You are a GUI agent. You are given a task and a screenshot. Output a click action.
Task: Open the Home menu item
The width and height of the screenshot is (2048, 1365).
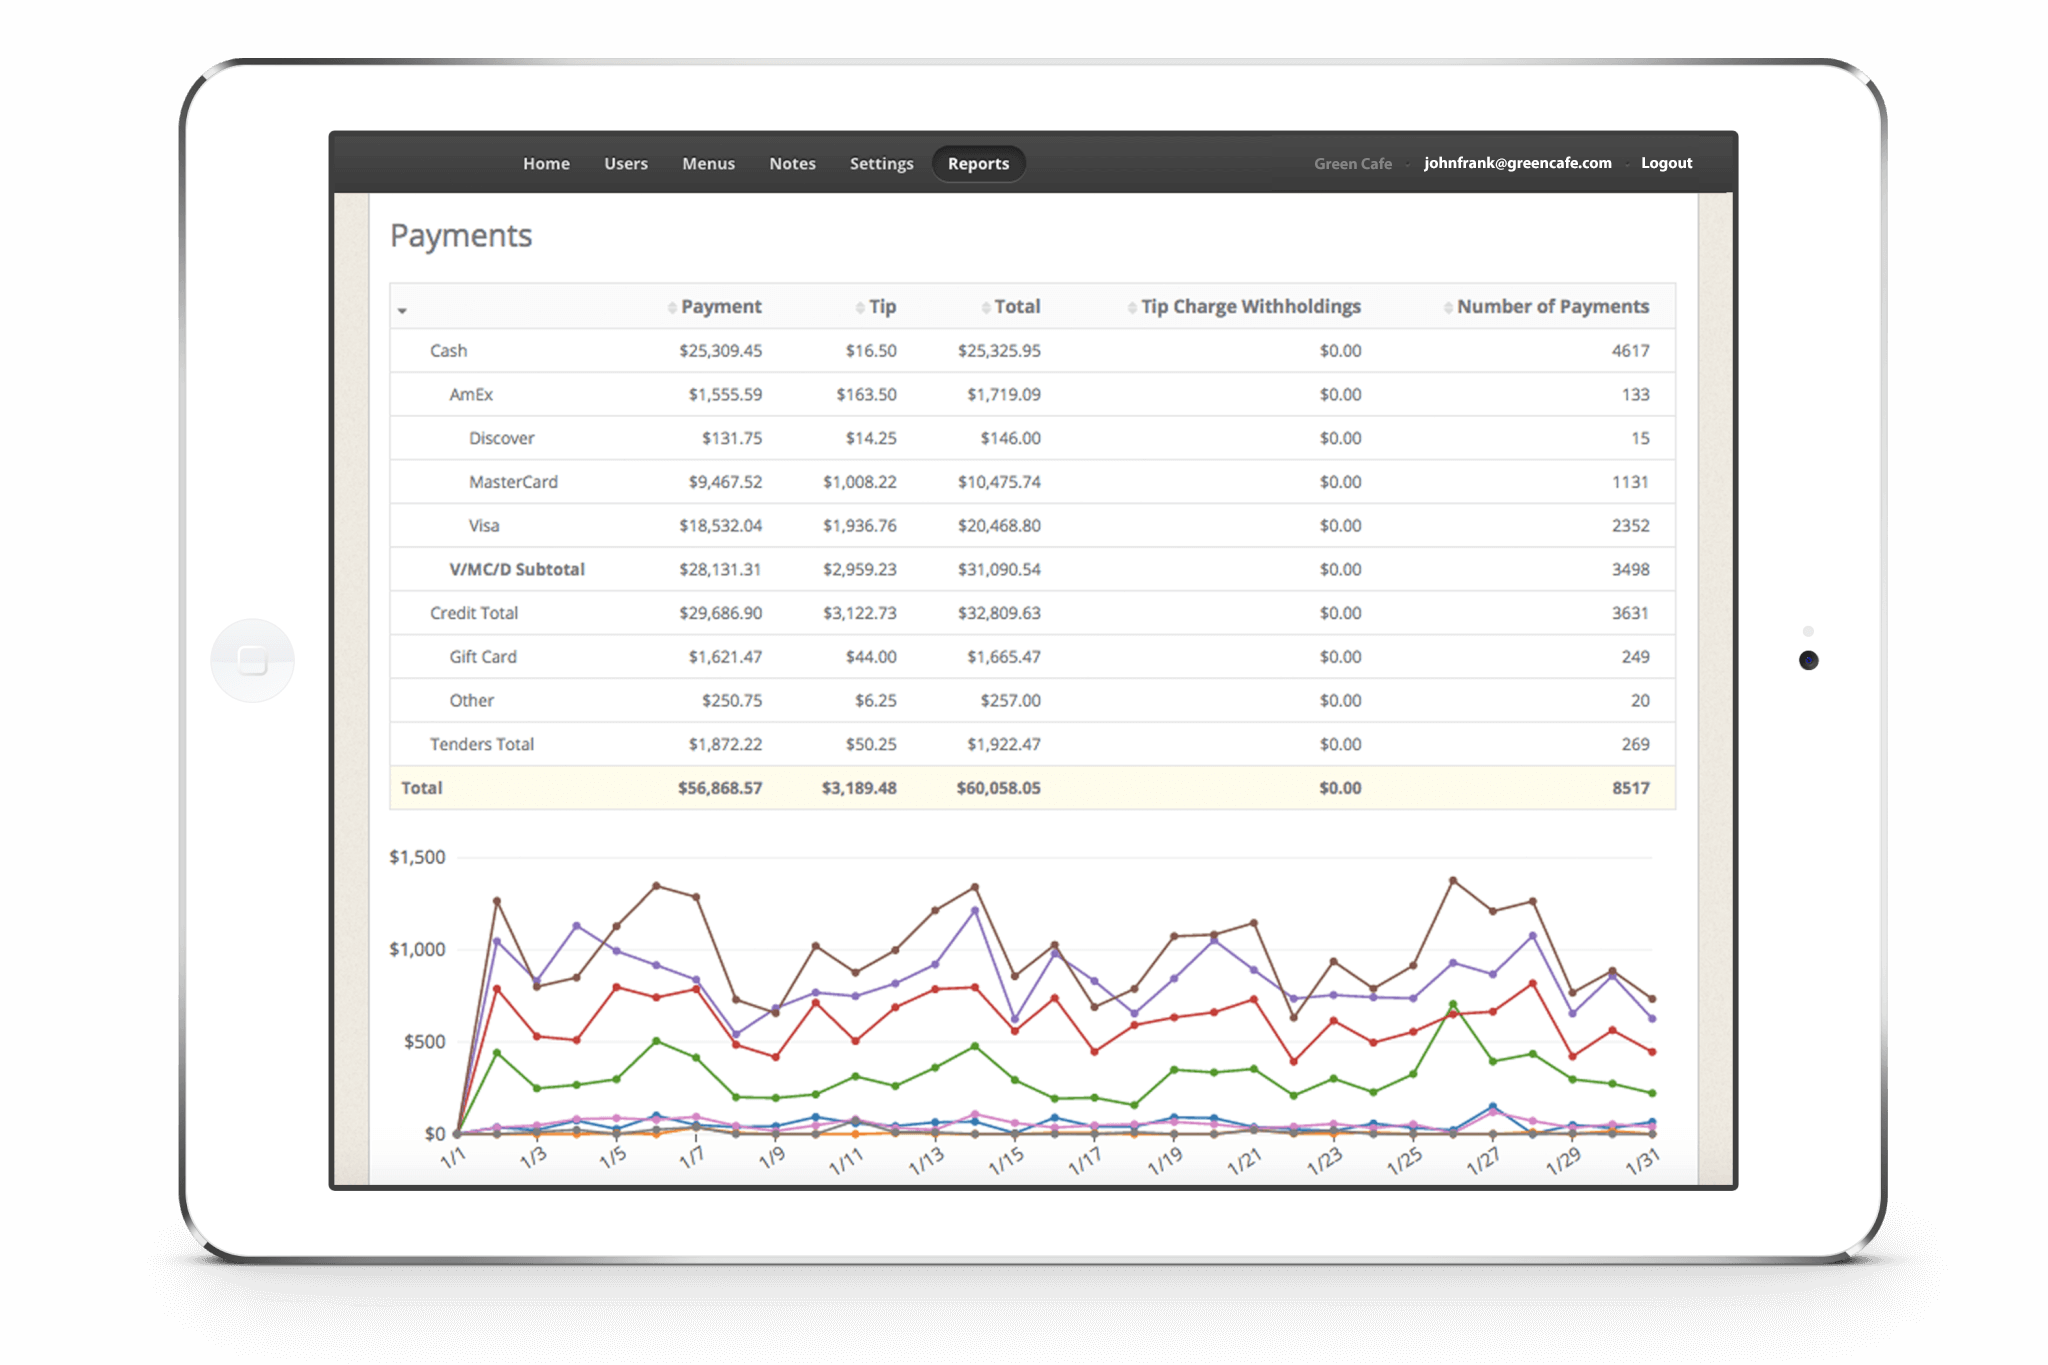[x=546, y=163]
